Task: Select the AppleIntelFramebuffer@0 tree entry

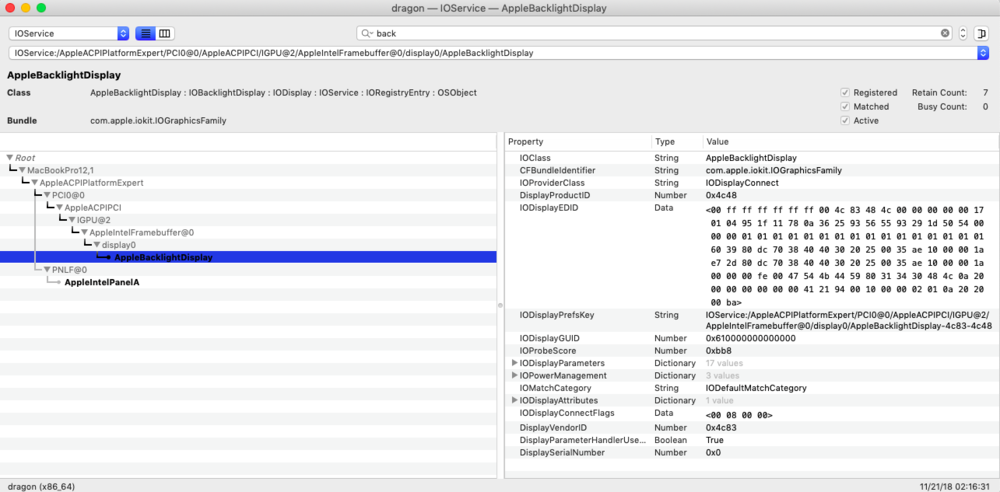Action: coord(141,232)
